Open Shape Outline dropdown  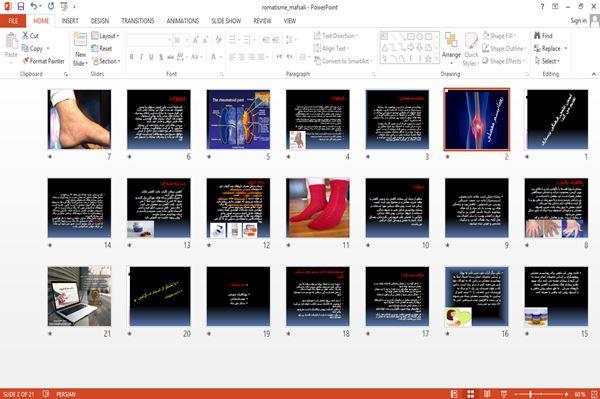(x=504, y=48)
